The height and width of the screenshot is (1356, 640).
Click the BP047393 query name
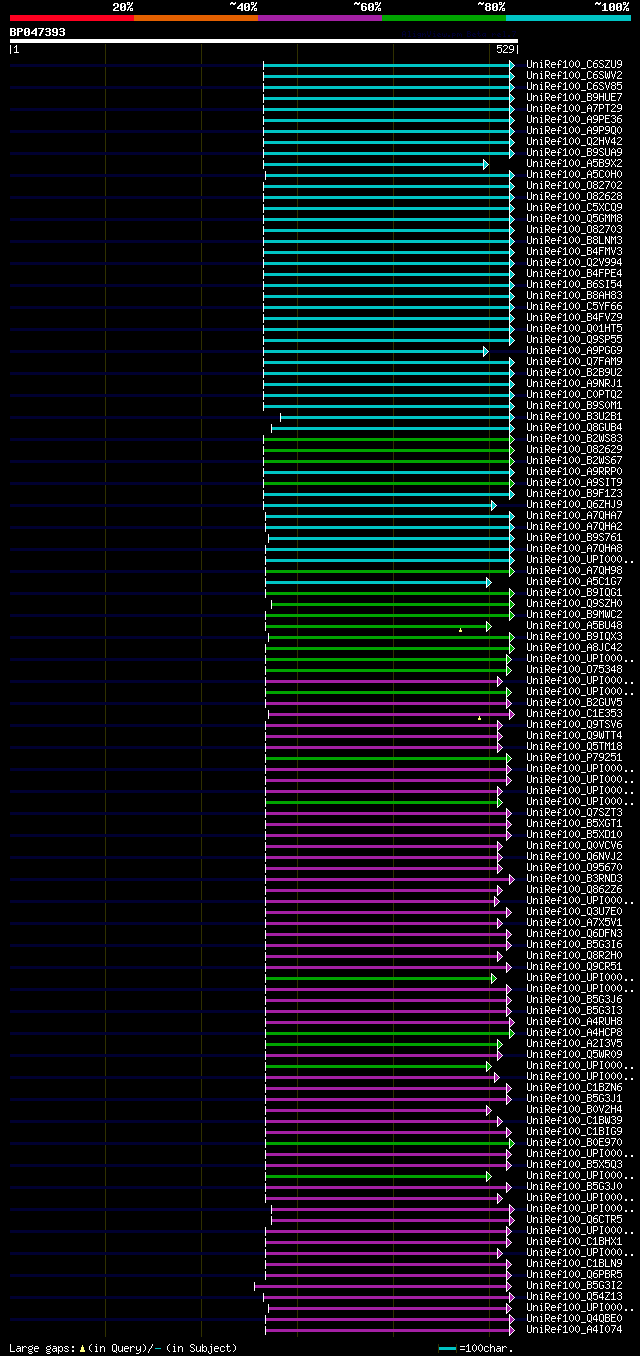coord(38,32)
